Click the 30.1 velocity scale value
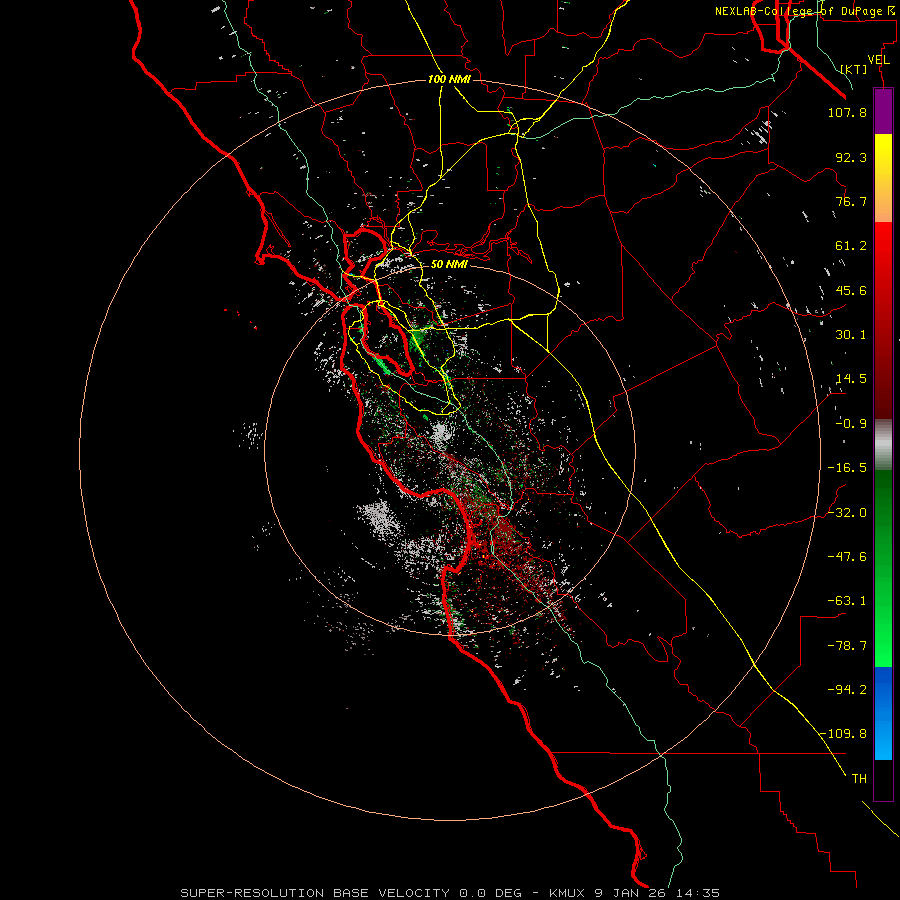Image resolution: width=900 pixels, height=900 pixels. [851, 335]
